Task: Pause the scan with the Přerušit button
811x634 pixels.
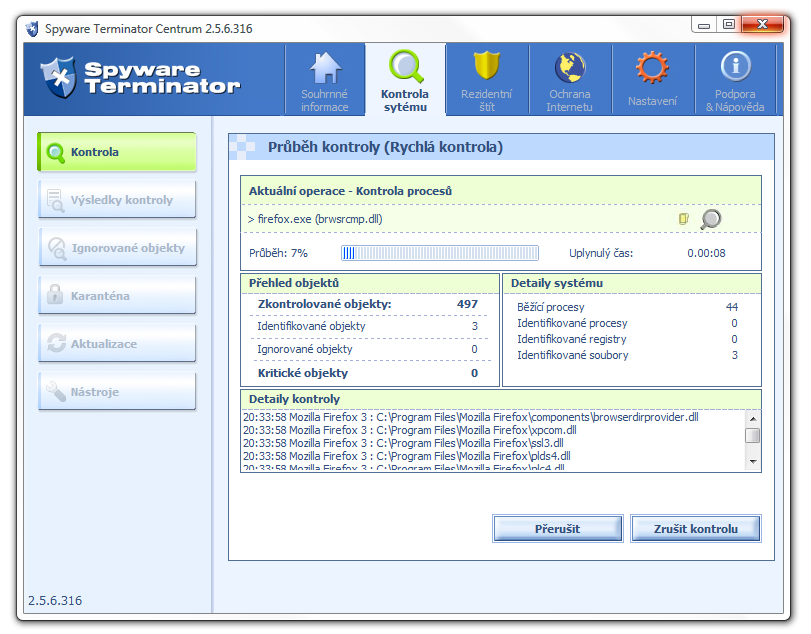Action: coord(558,529)
